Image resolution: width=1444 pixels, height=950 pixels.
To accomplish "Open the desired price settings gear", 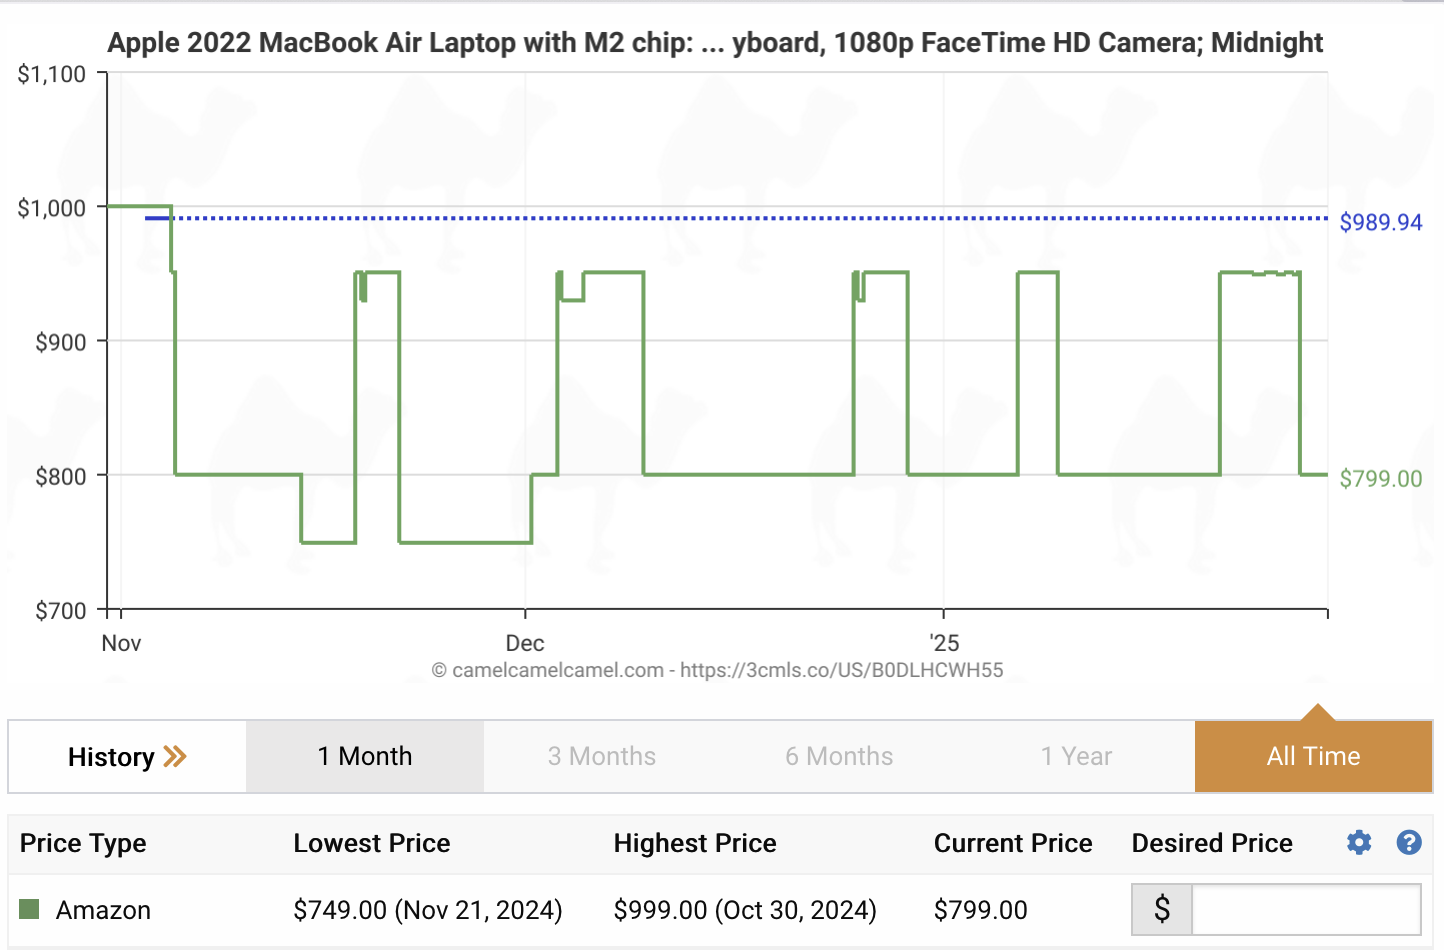I will pos(1359,843).
